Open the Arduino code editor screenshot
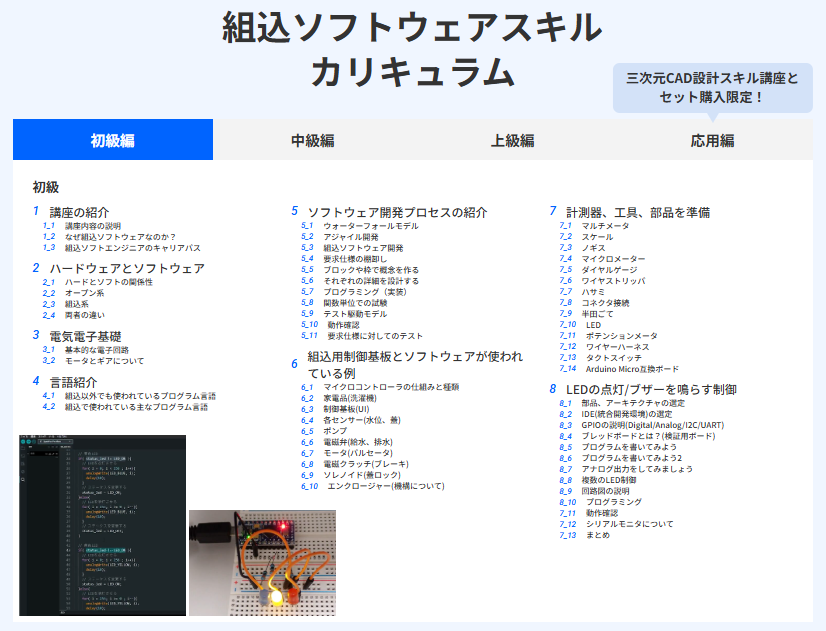 point(102,525)
